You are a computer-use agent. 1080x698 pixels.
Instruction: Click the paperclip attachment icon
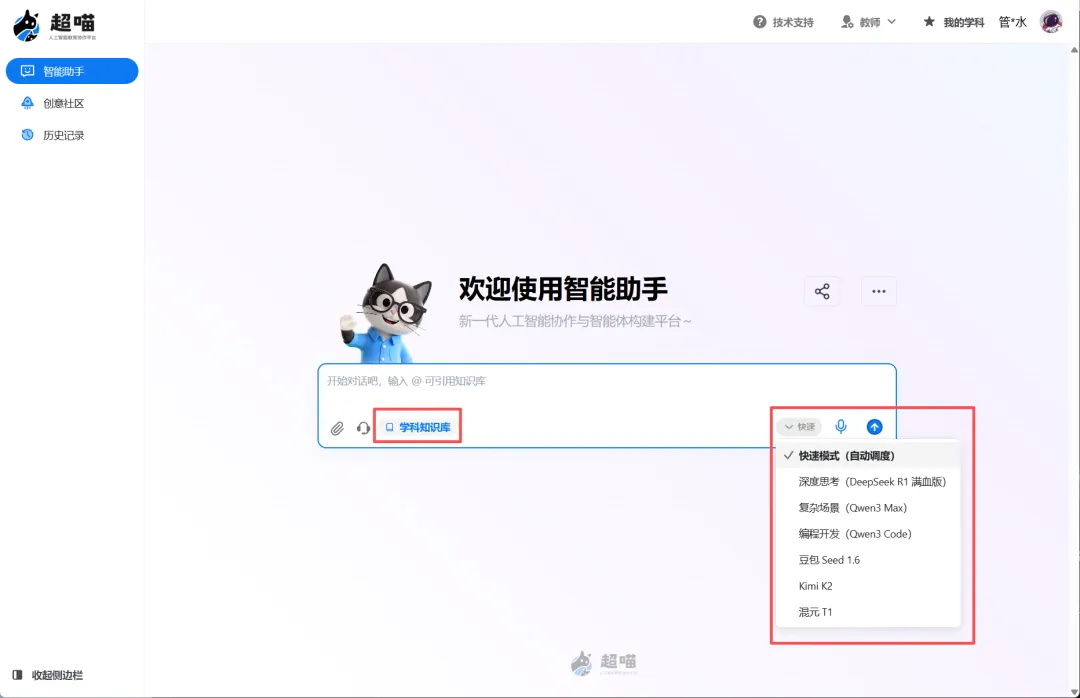[337, 429]
